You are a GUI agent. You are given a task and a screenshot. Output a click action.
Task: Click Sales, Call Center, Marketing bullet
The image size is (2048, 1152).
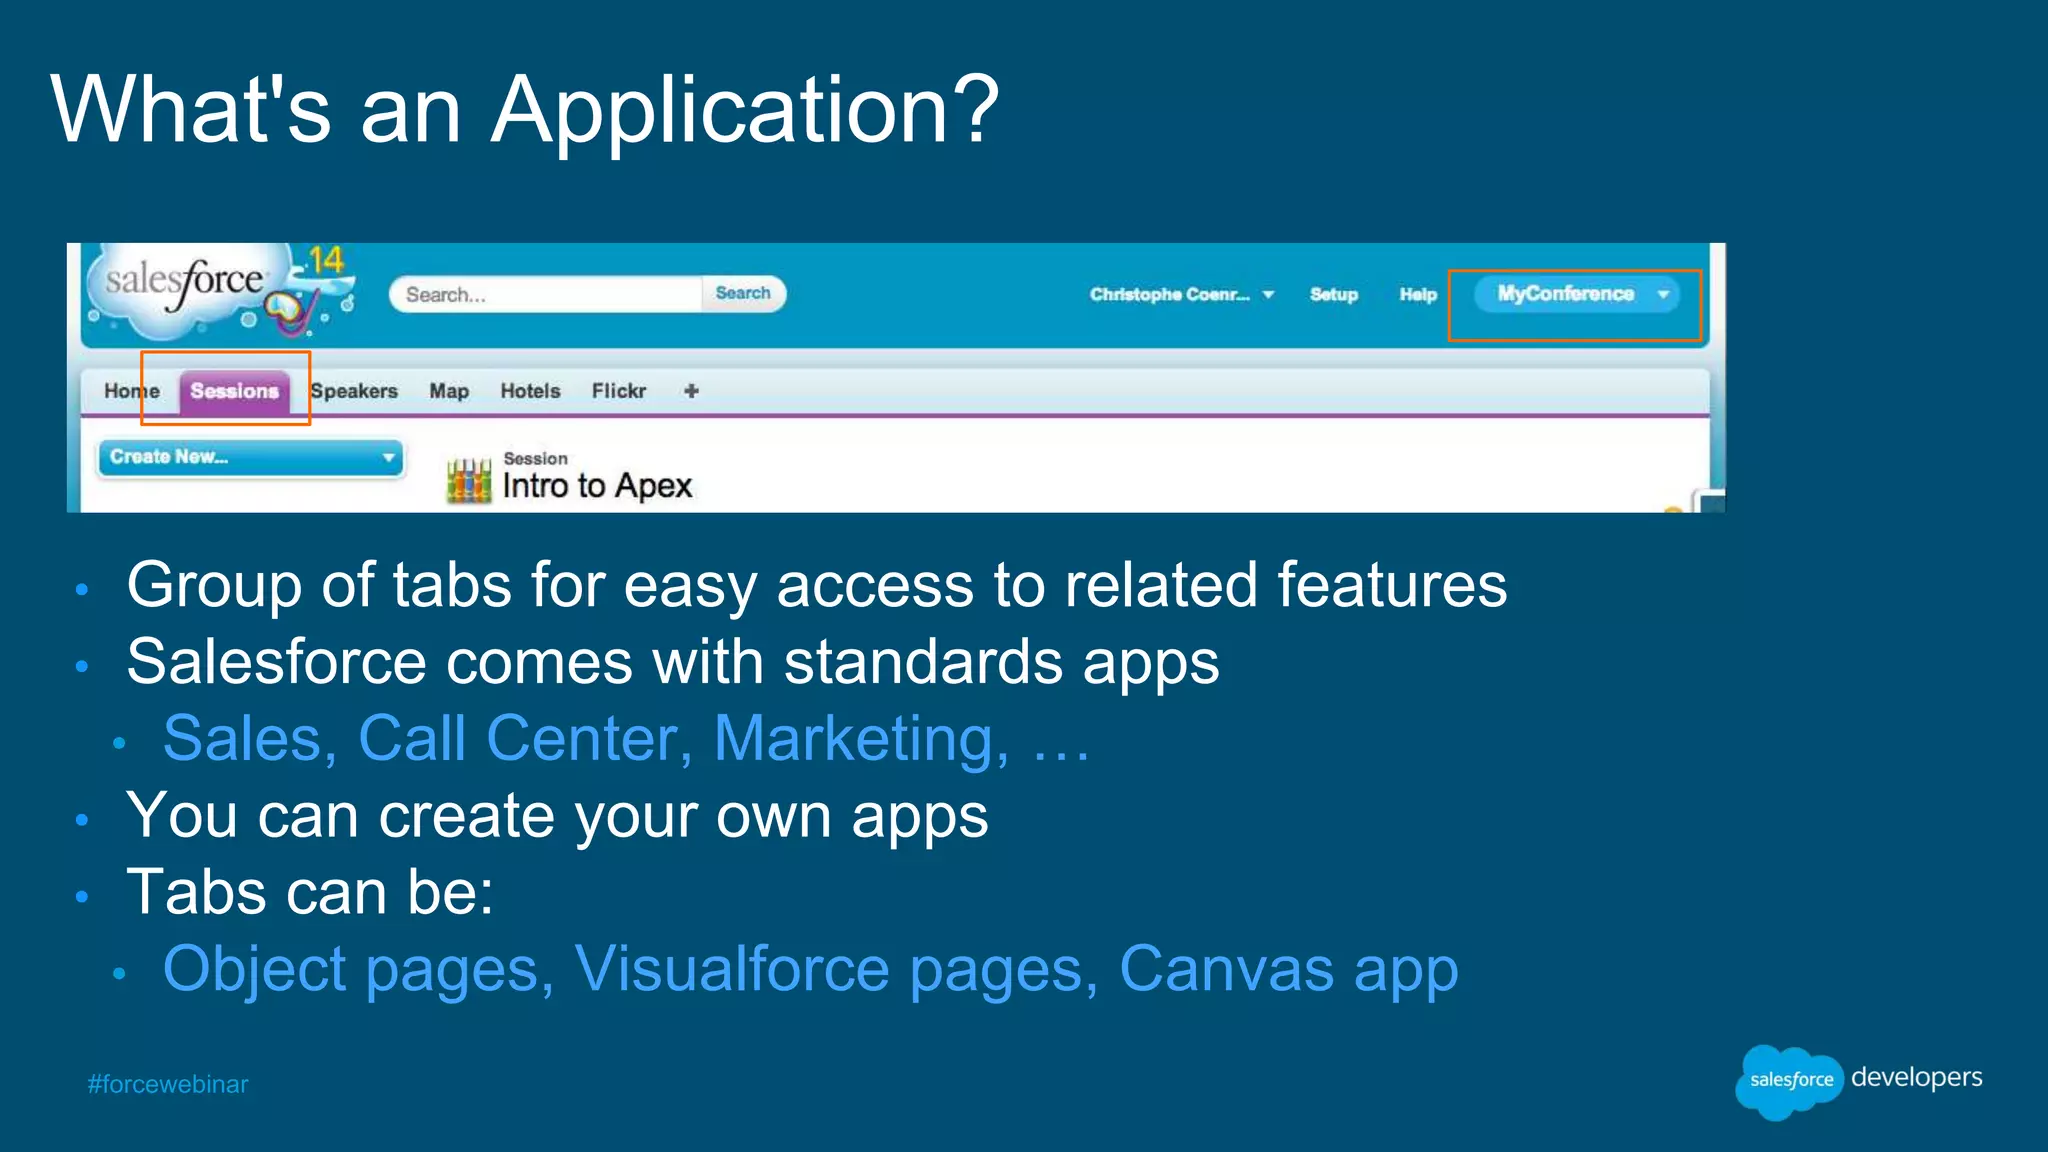pyautogui.click(x=626, y=739)
